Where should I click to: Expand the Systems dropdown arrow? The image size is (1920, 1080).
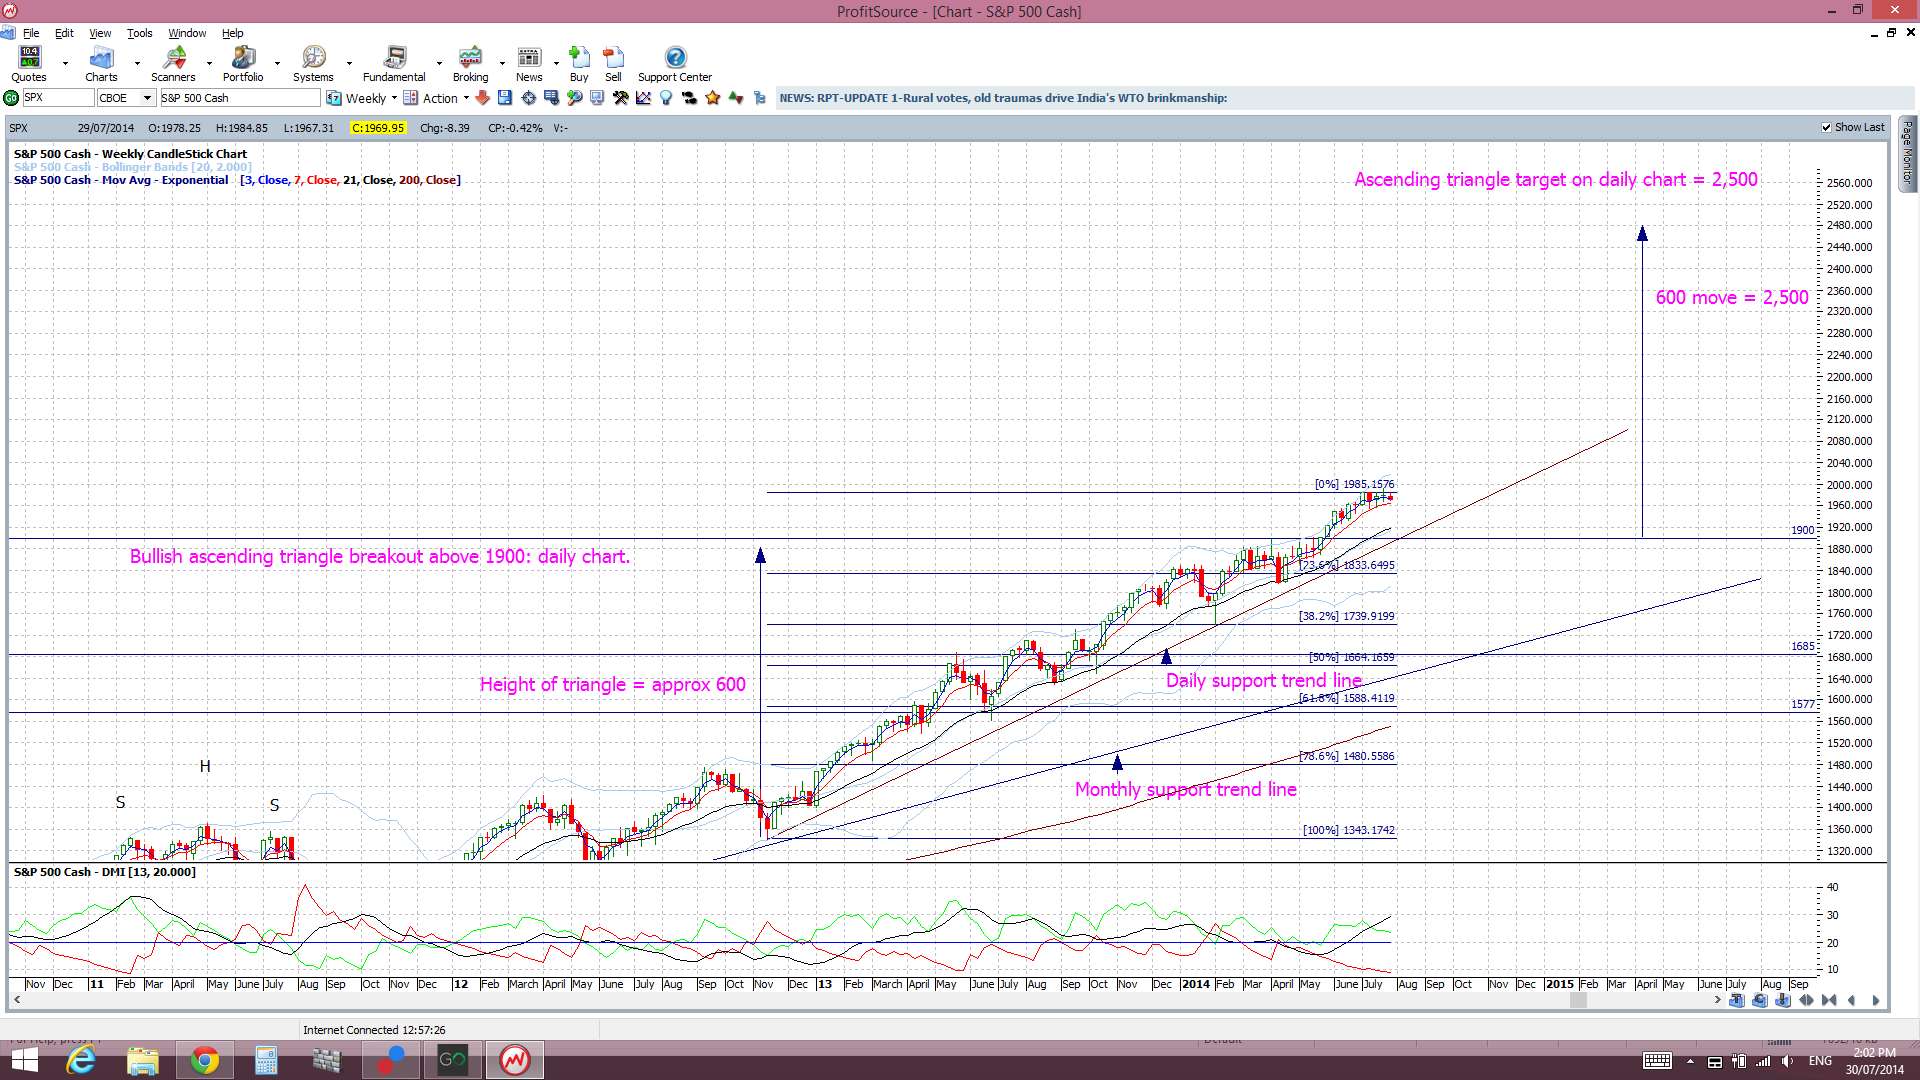pos(349,64)
